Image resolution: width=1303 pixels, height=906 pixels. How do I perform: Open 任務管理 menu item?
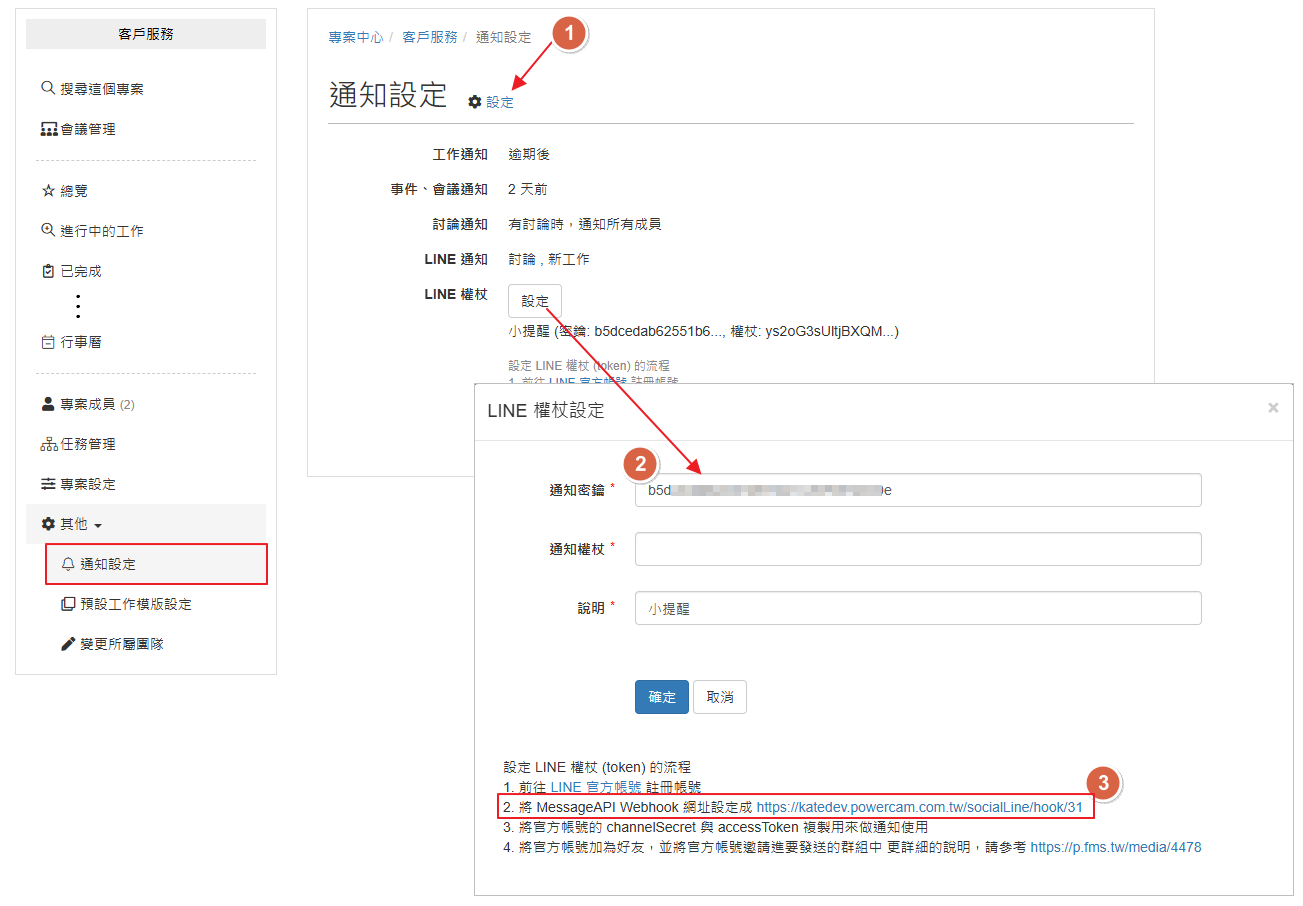(x=88, y=444)
